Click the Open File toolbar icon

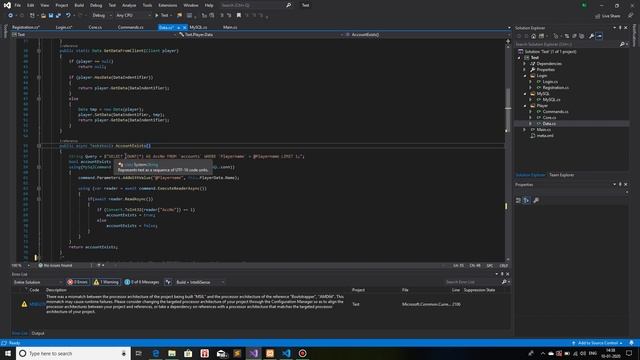click(x=43, y=16)
